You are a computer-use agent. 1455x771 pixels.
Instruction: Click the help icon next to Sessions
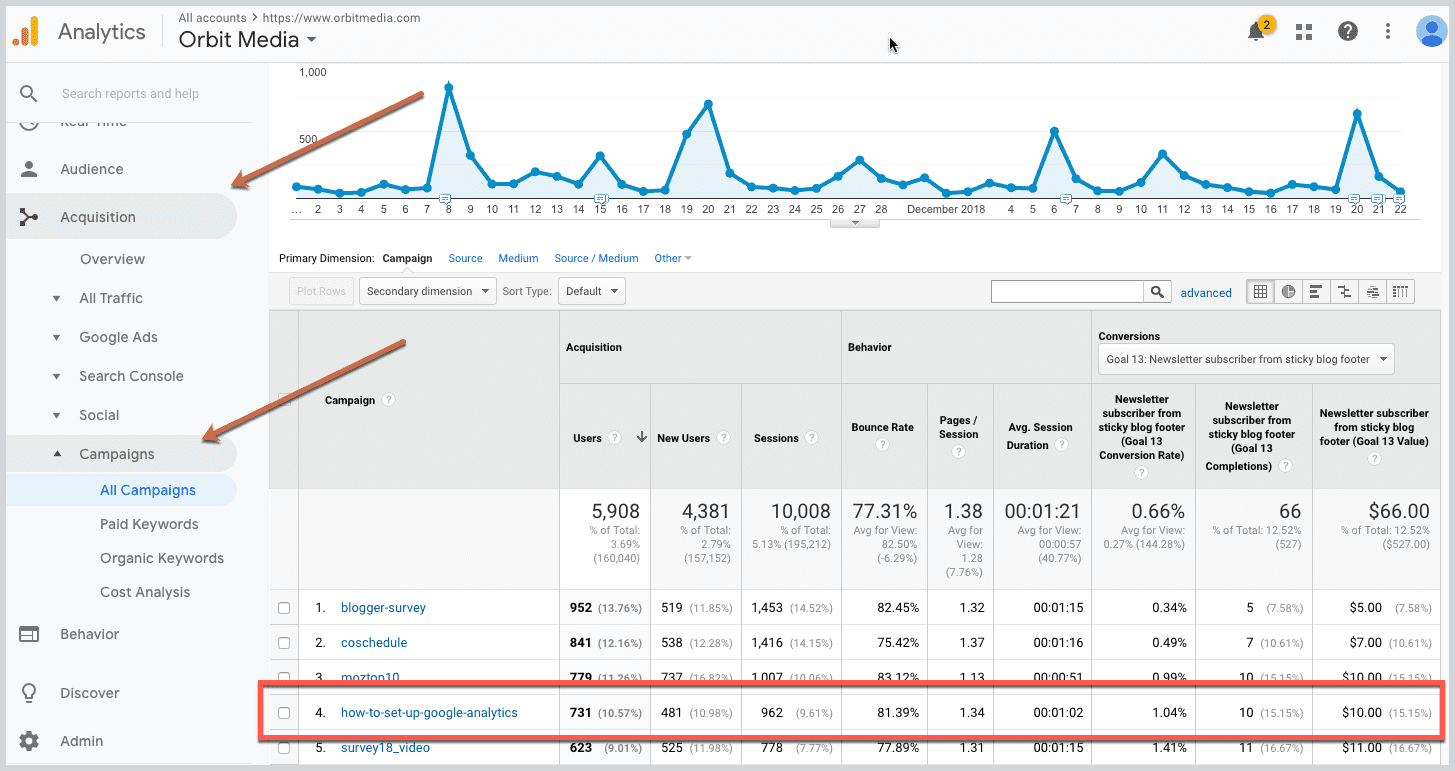click(x=811, y=438)
